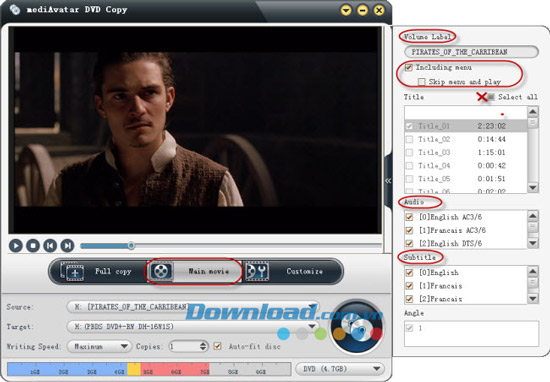Open the yellow dropdown menu in title bar

click(x=346, y=10)
